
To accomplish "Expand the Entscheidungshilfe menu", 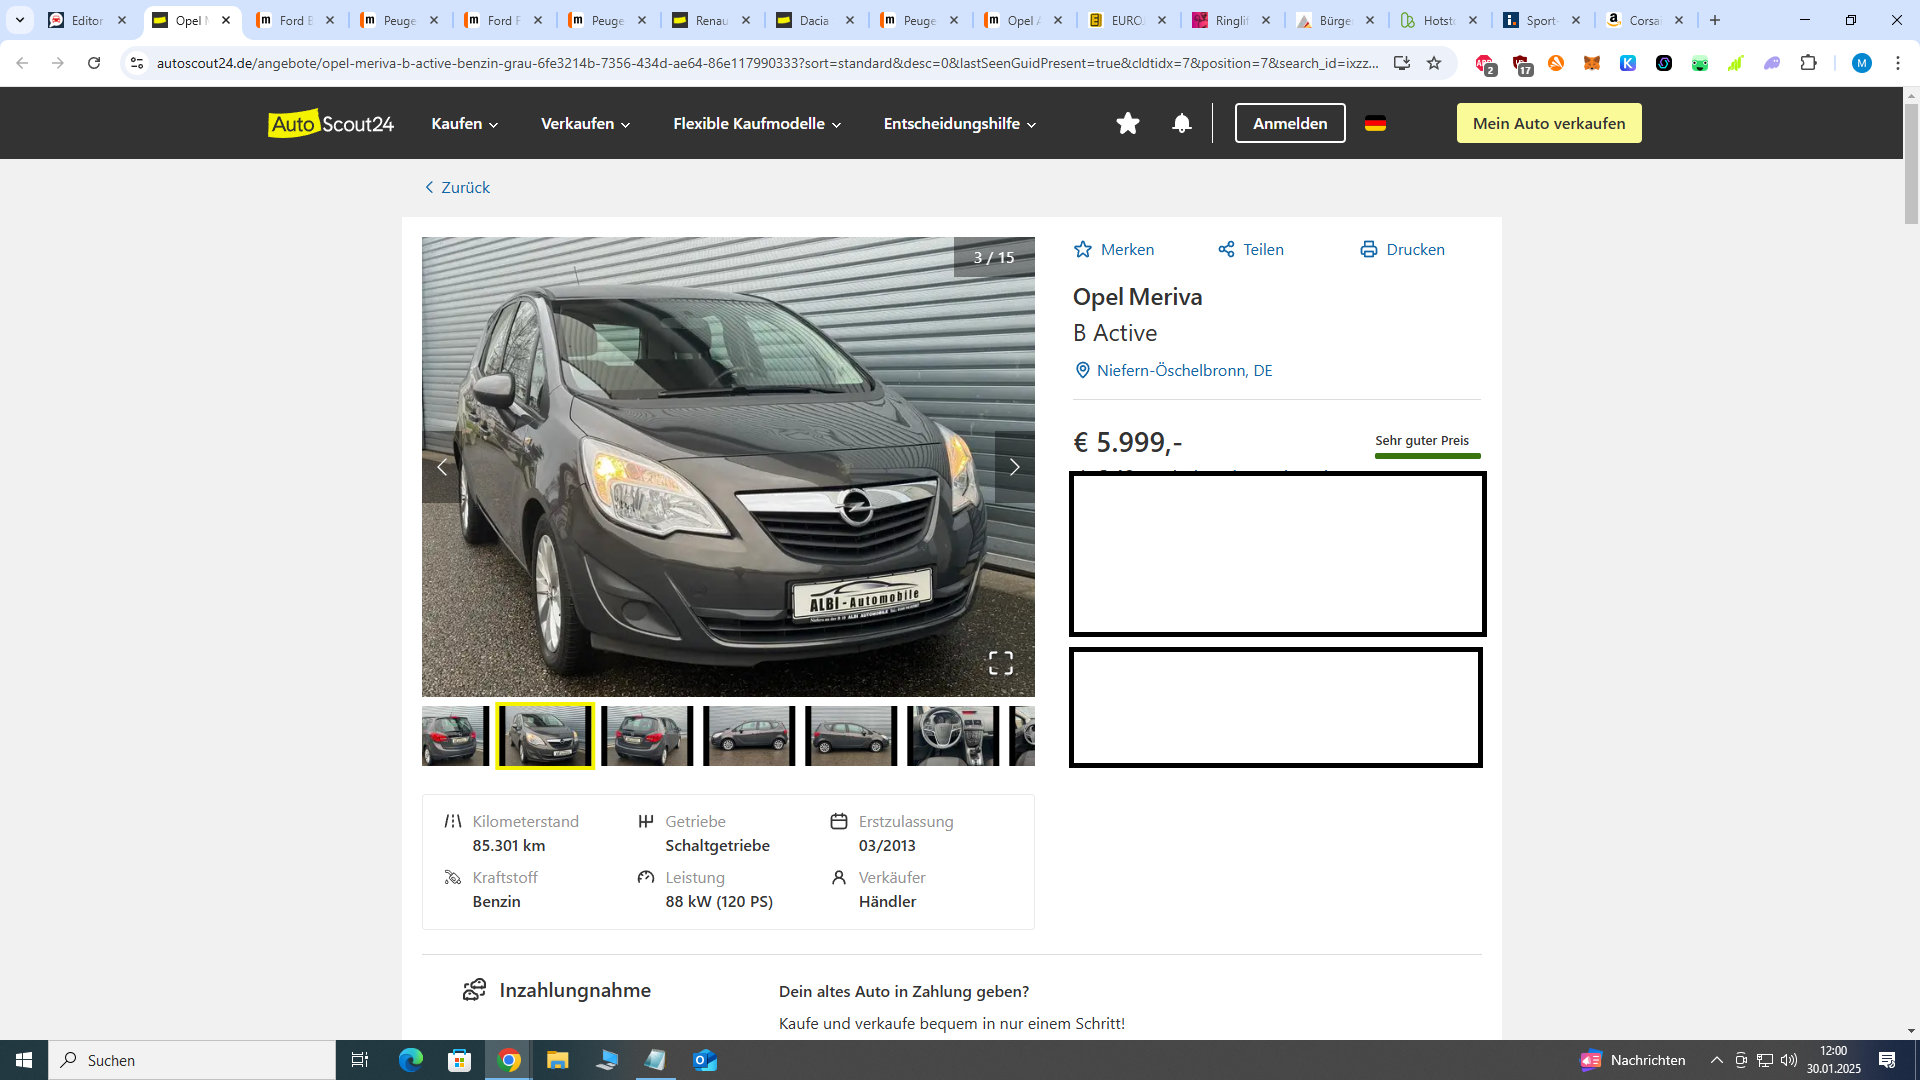I will coord(960,123).
